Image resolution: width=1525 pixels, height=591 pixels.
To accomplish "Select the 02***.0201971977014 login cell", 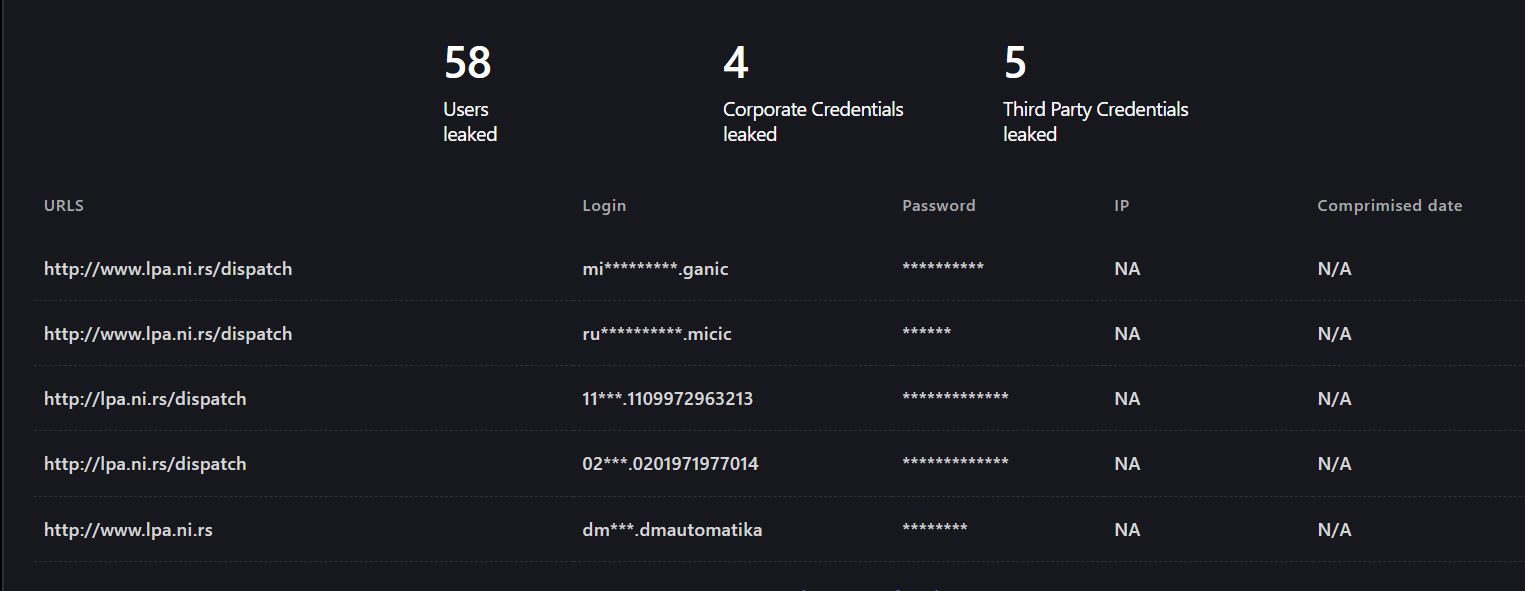I will (670, 464).
